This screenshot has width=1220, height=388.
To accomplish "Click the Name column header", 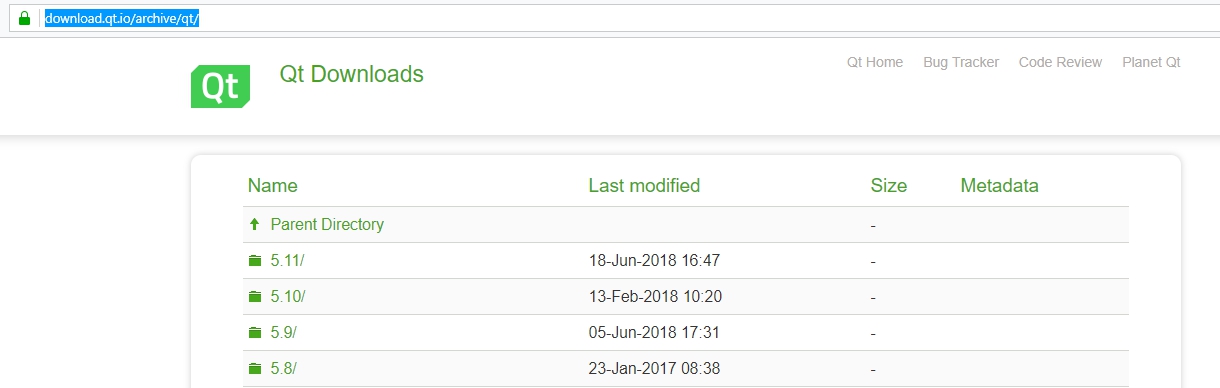I will (273, 186).
